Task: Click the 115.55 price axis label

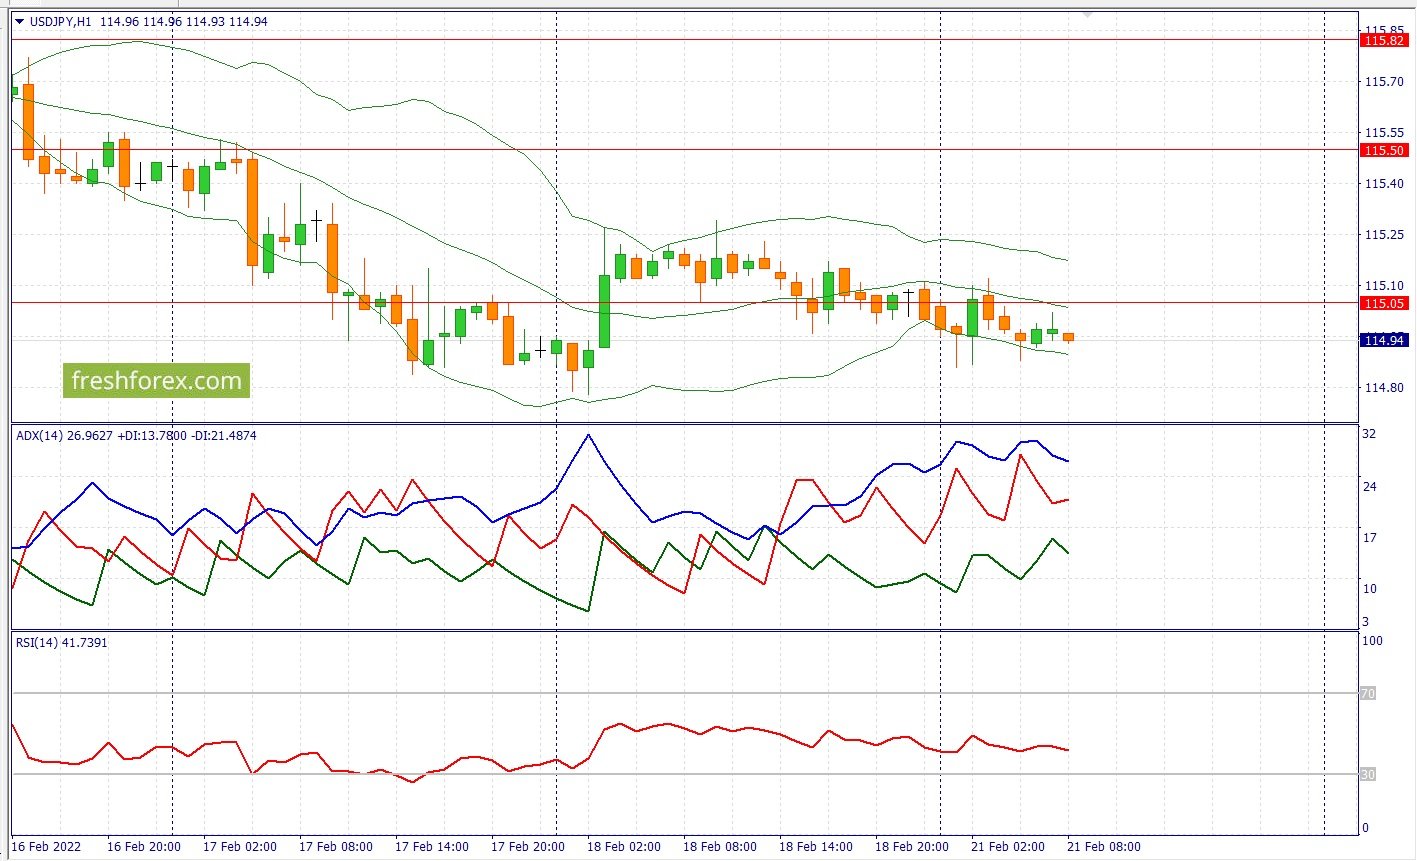Action: click(x=1384, y=133)
